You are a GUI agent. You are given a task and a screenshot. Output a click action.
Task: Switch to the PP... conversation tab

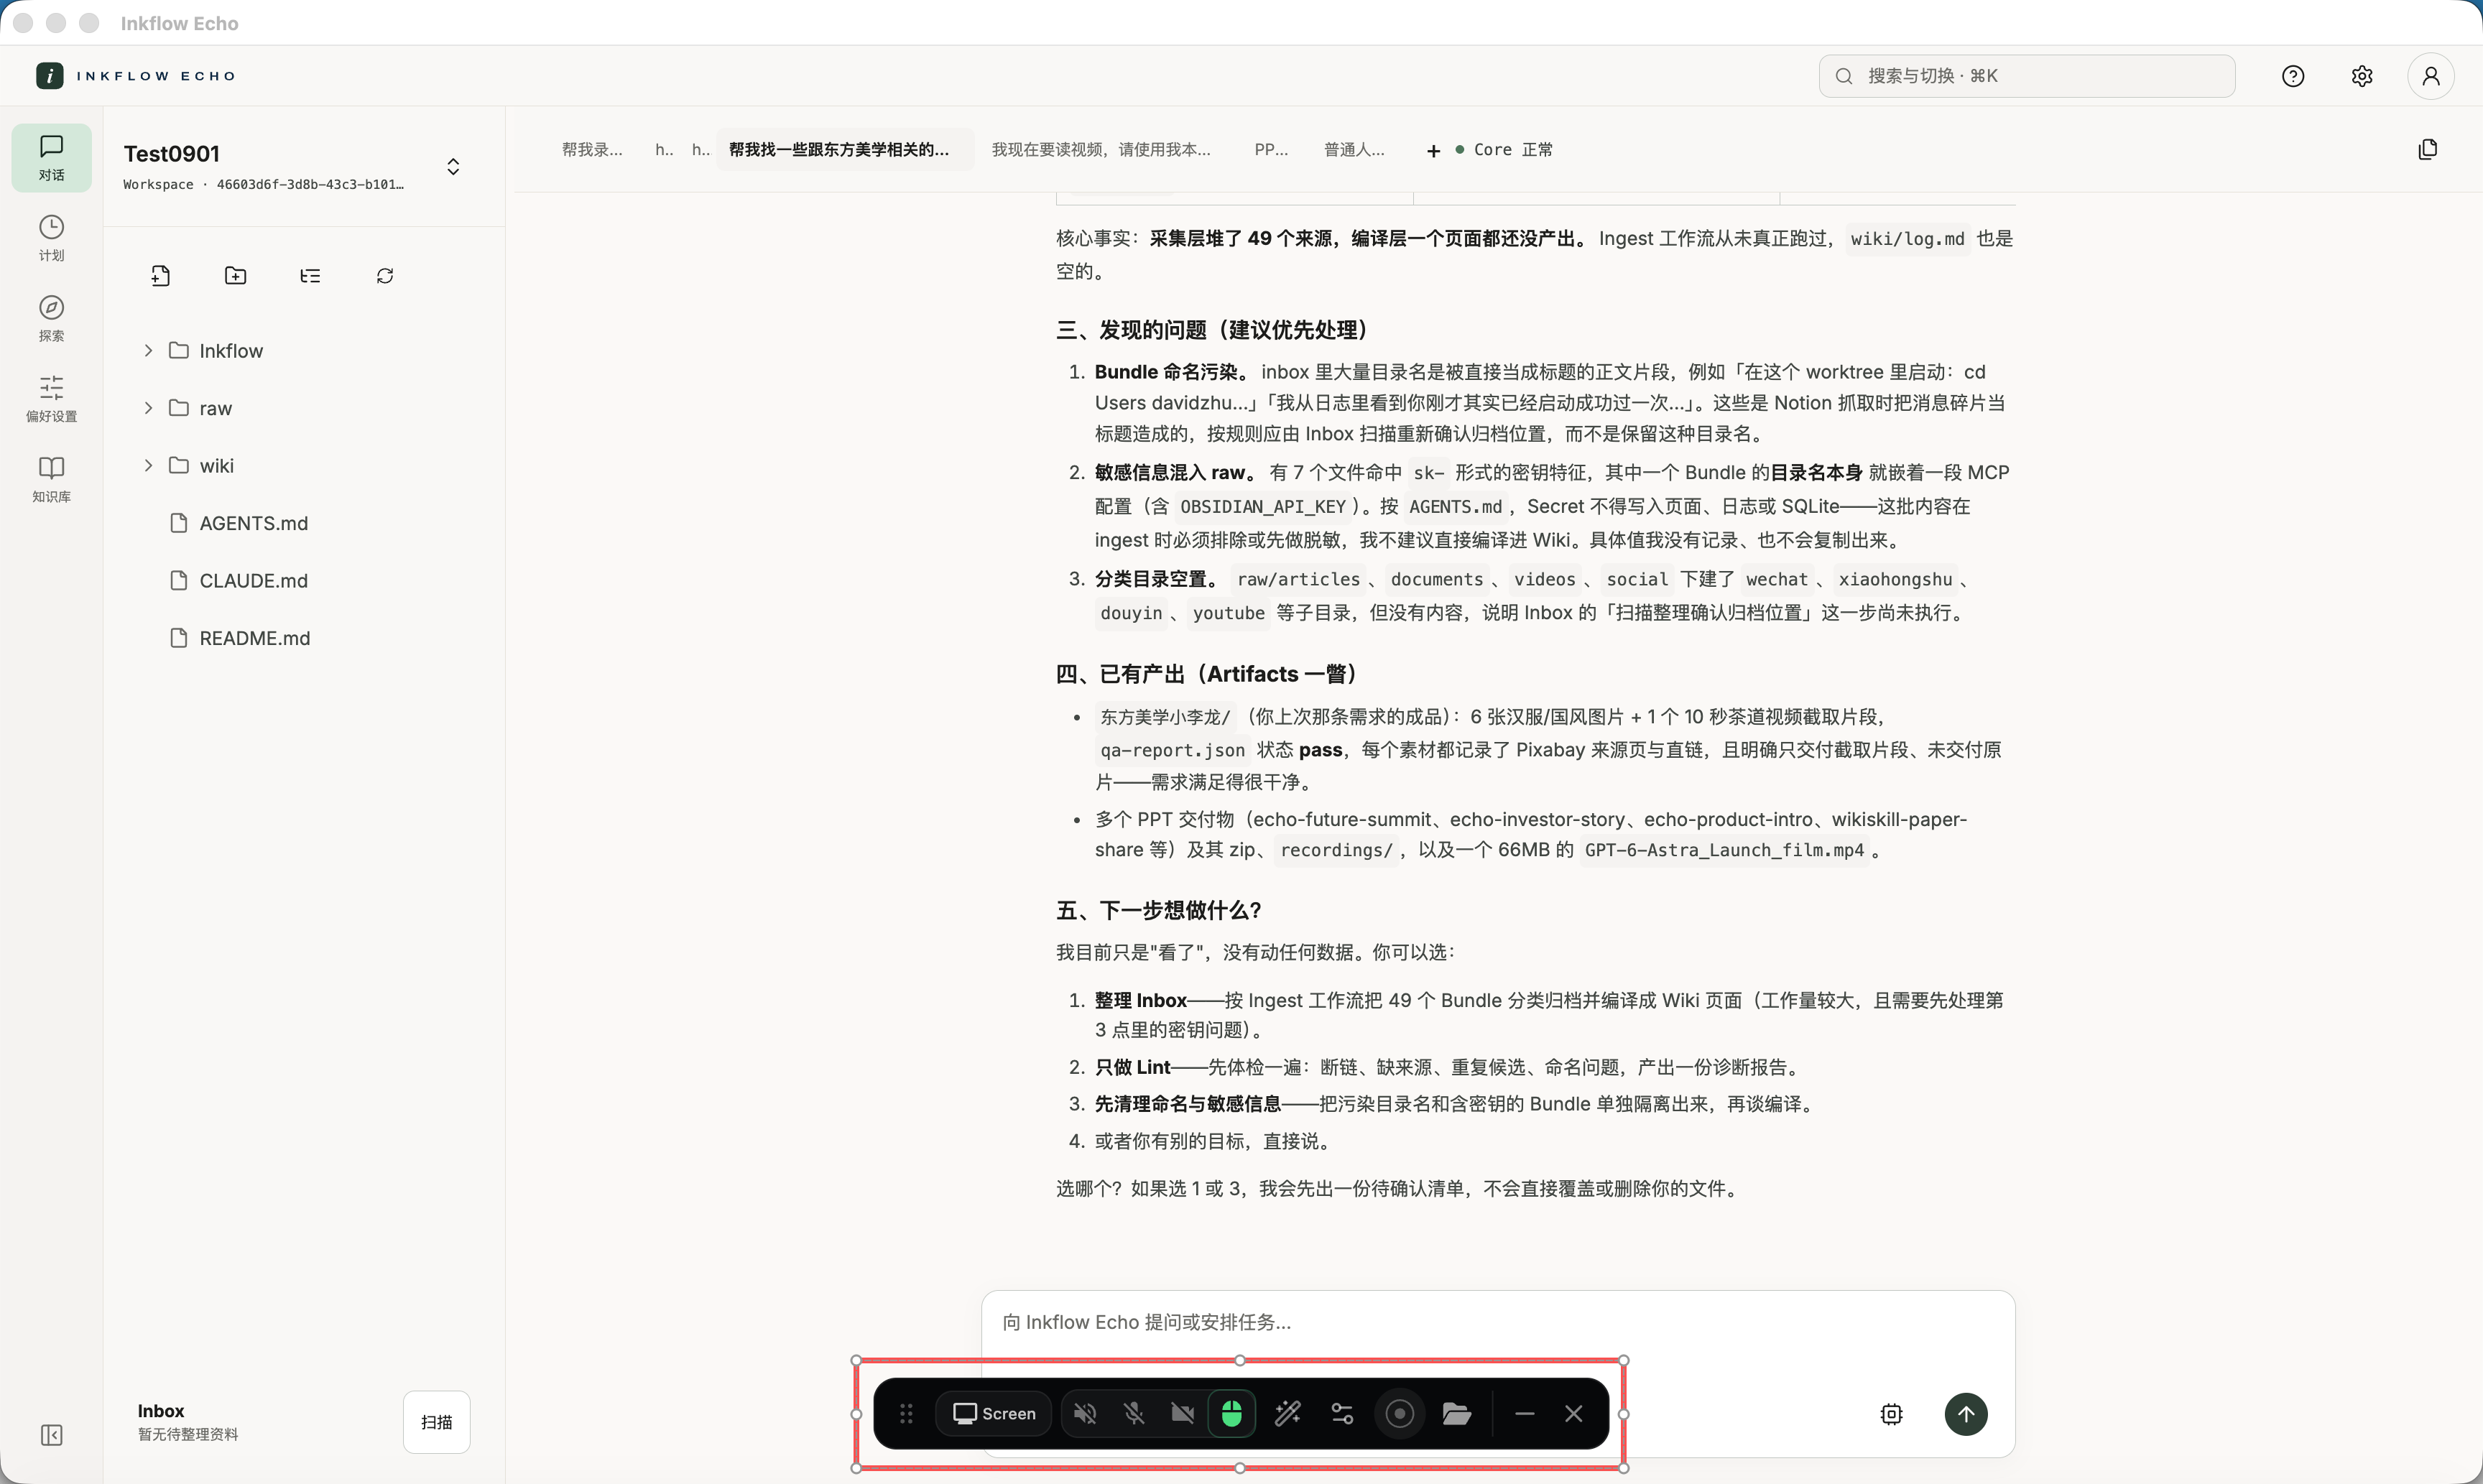coord(1271,149)
